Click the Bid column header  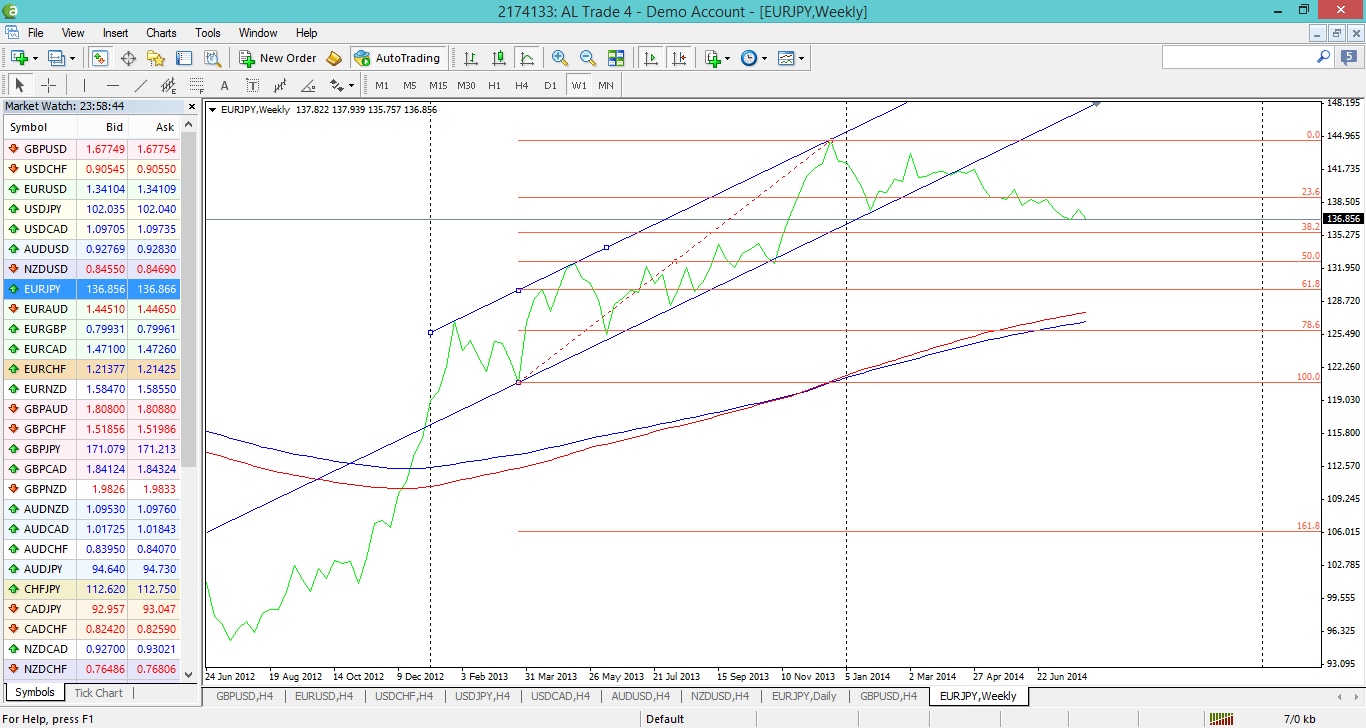(104, 127)
